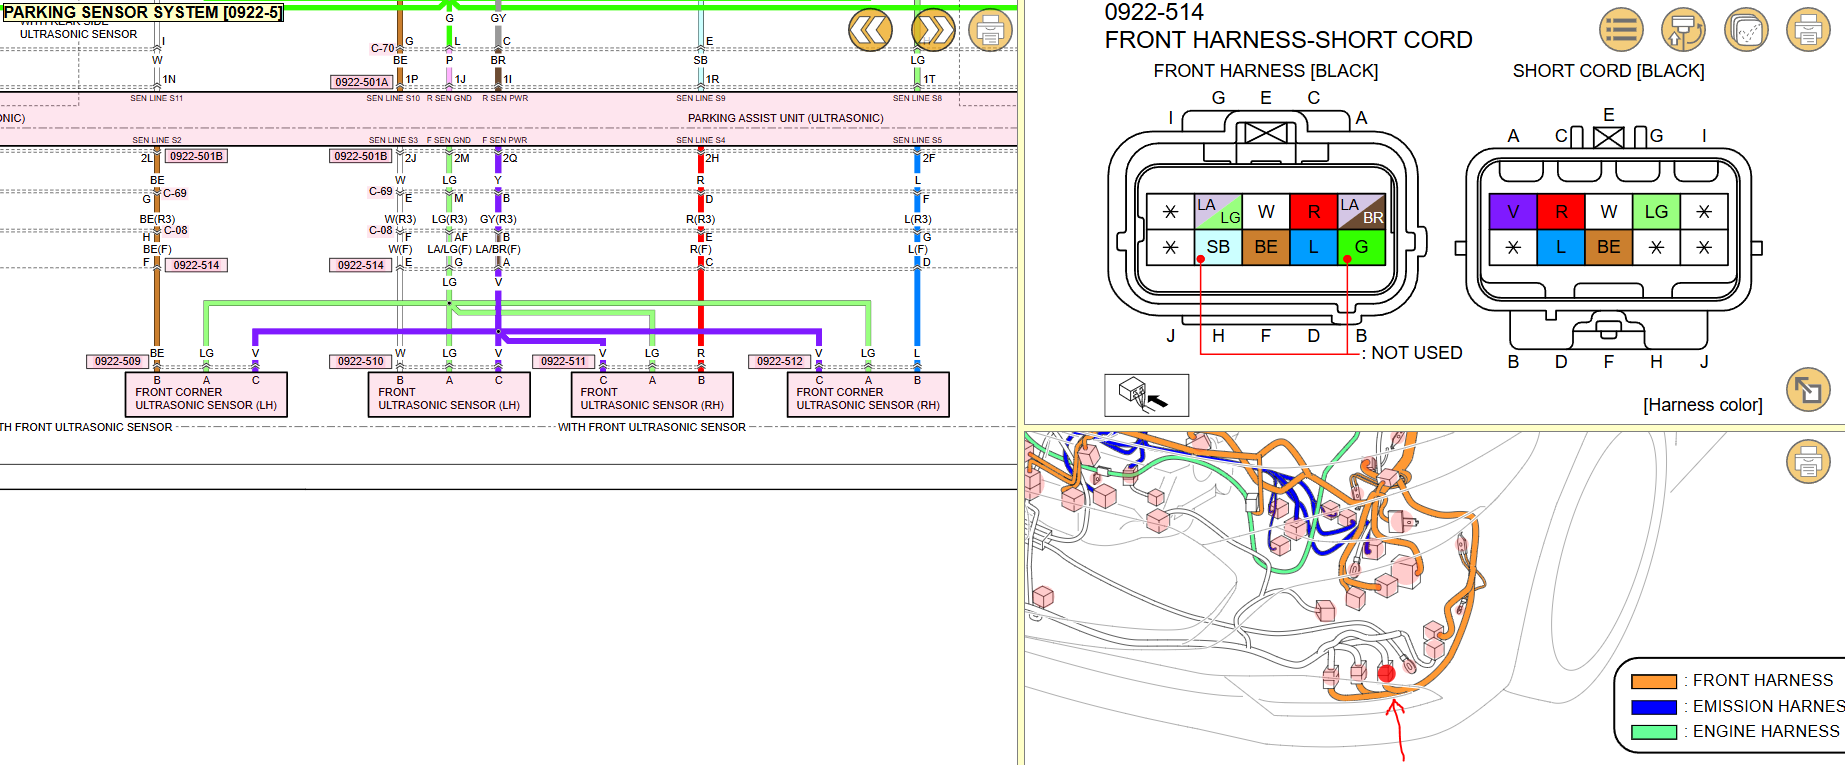Go to next wiring diagram page
Image resolution: width=1845 pixels, height=765 pixels.
(933, 31)
